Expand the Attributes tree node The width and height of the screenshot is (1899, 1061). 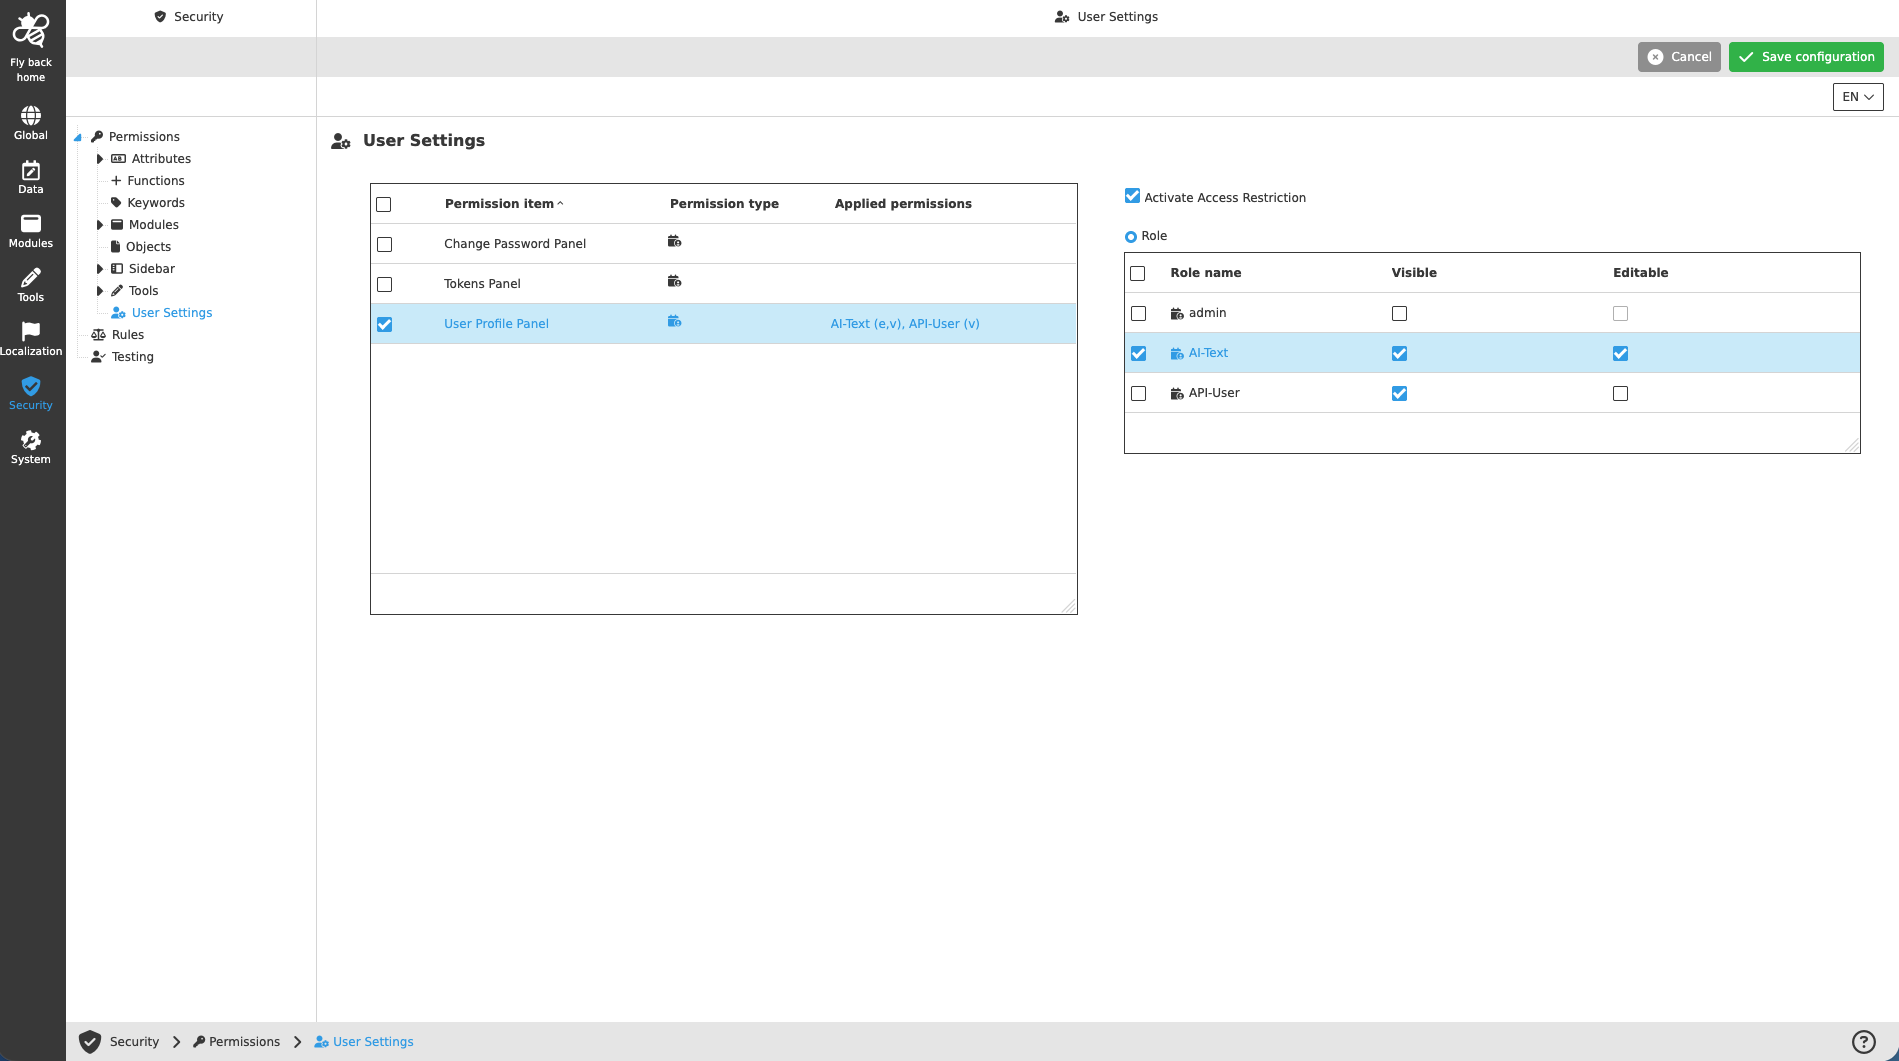[100, 158]
